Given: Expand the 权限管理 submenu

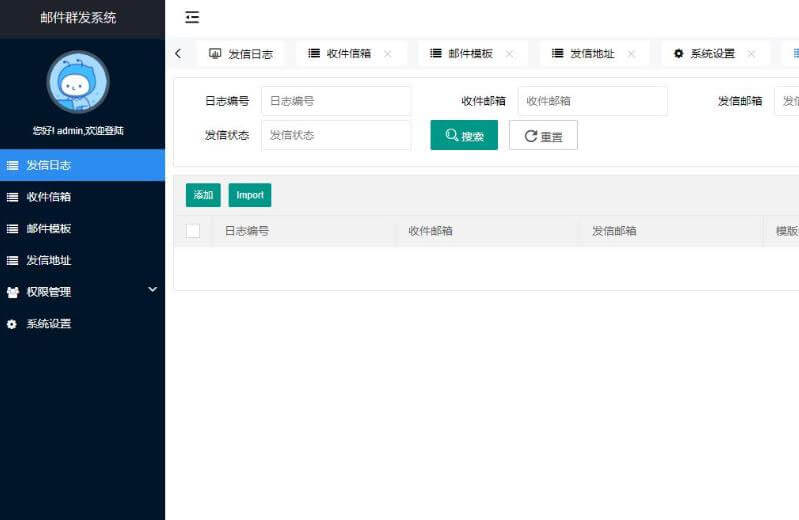Looking at the screenshot, I should coord(80,292).
